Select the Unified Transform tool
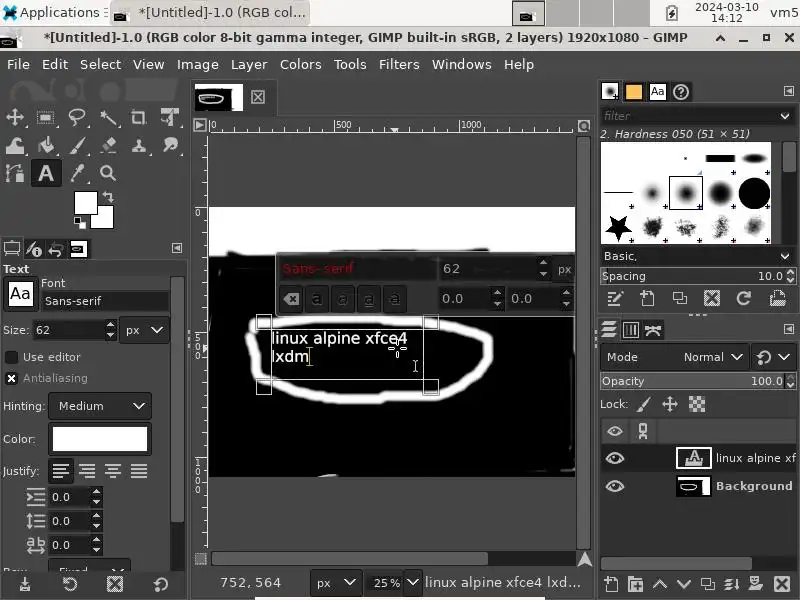The height and width of the screenshot is (600, 800). [x=169, y=117]
